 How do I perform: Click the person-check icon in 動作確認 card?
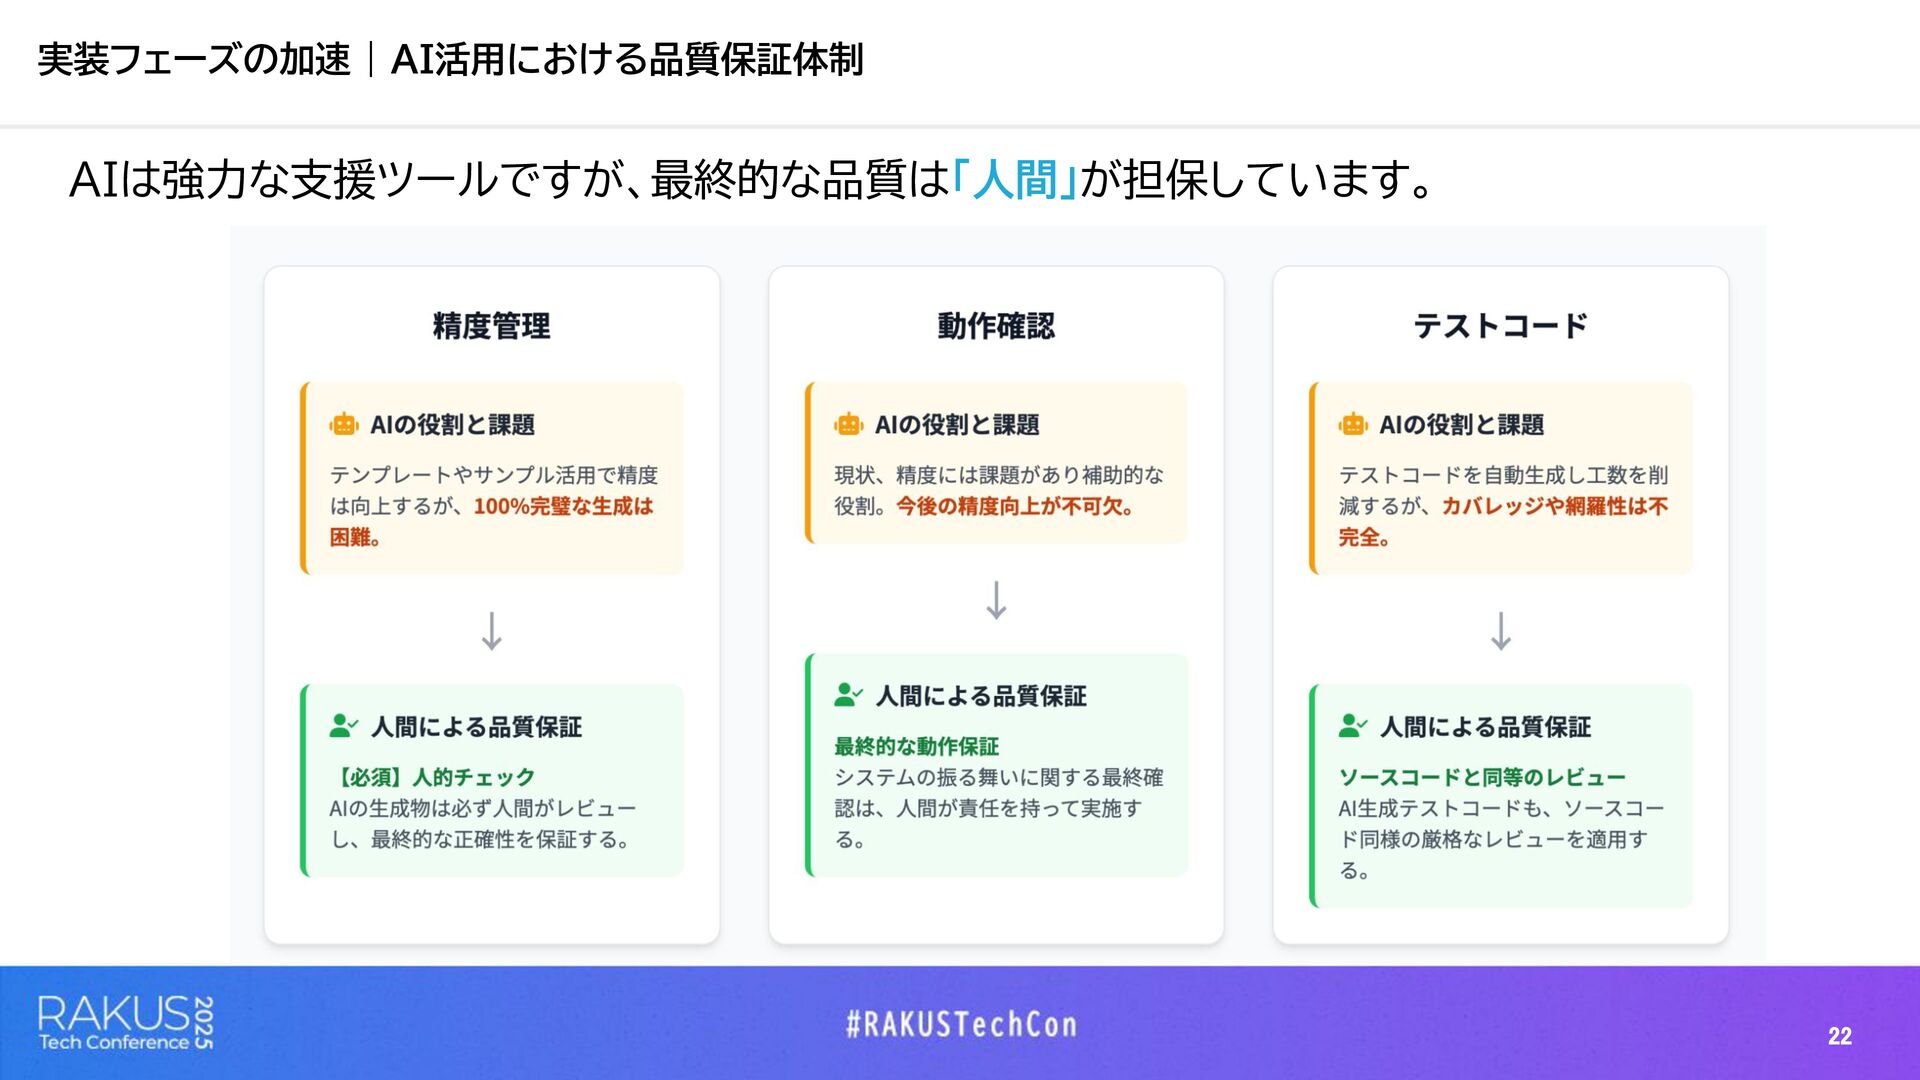pyautogui.click(x=849, y=695)
